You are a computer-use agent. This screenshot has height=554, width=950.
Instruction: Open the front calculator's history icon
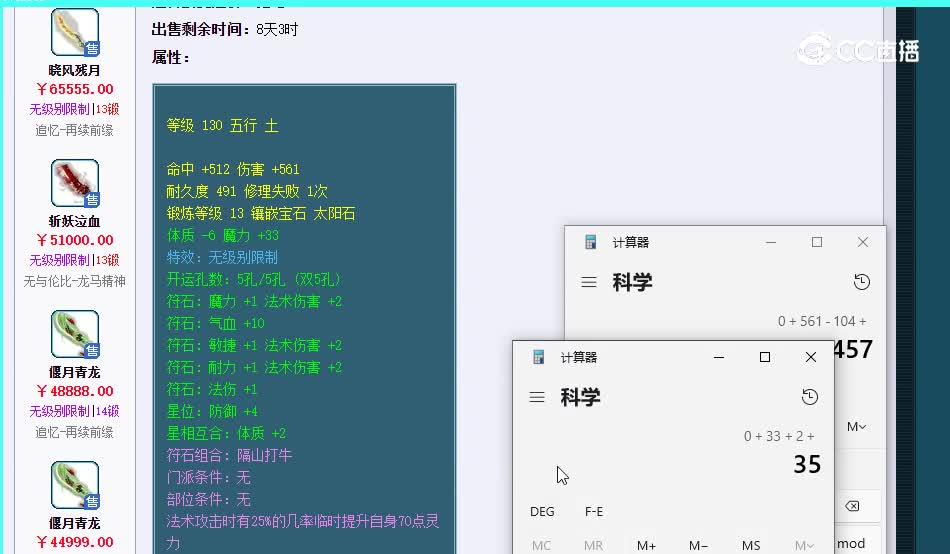[x=809, y=397]
